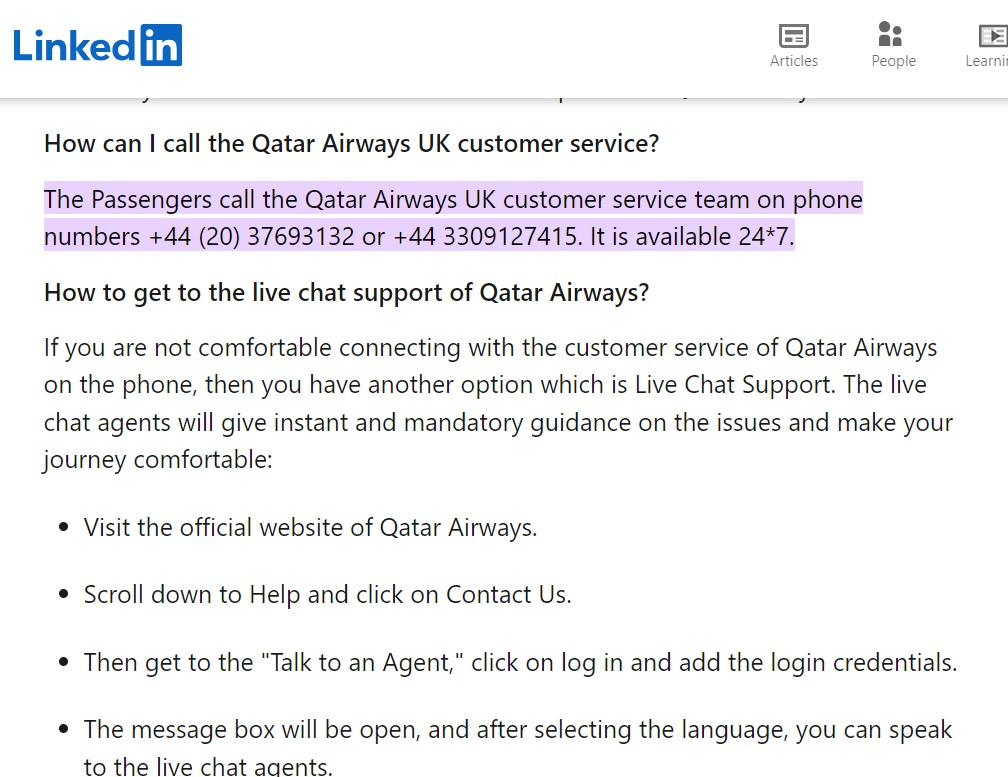Click bullet "The message box will be open"

[x=518, y=748]
